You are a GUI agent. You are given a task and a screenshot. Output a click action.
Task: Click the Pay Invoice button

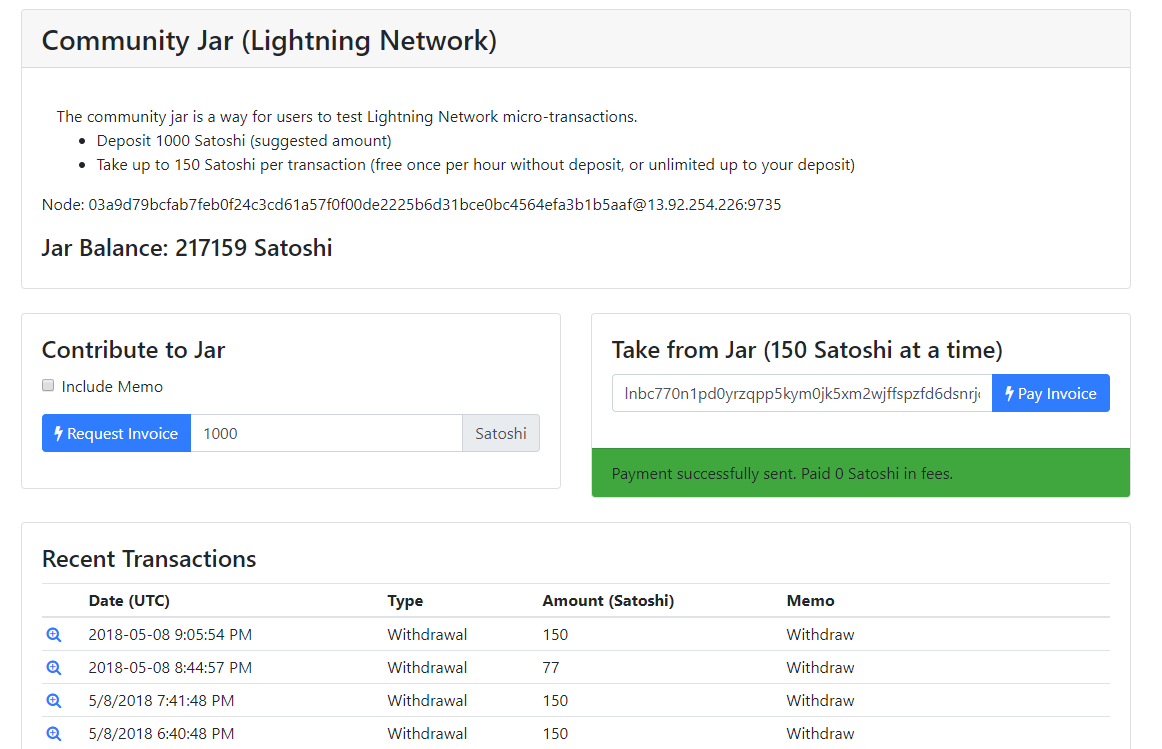(1051, 393)
